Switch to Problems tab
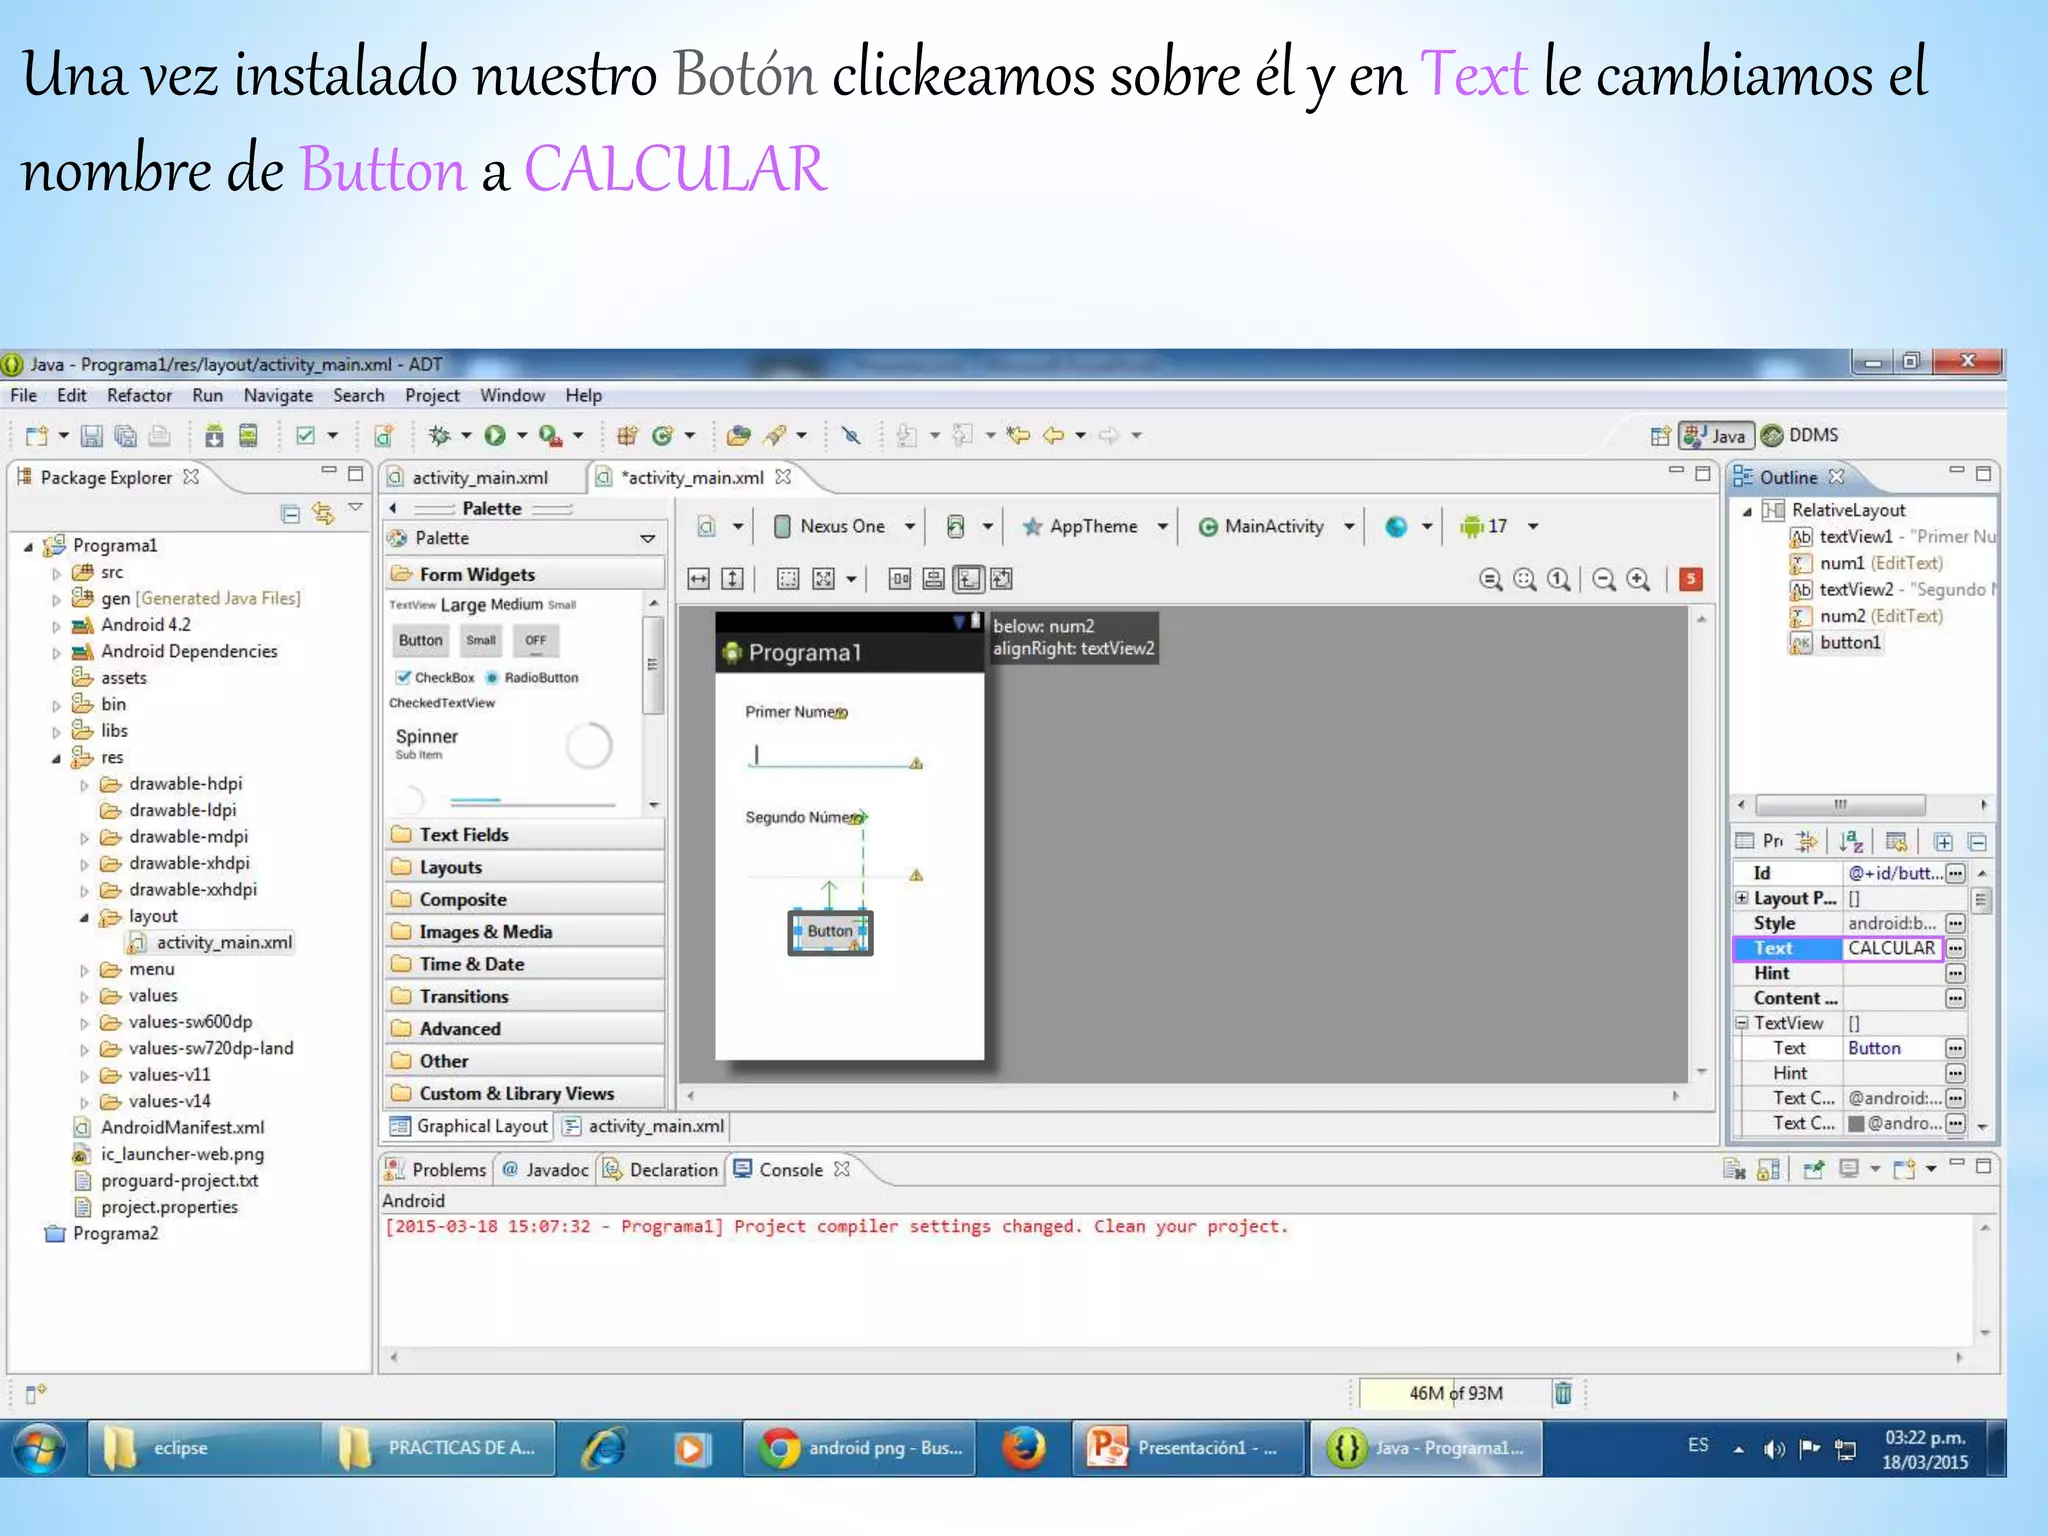The height and width of the screenshot is (1536, 2048). [x=437, y=1170]
